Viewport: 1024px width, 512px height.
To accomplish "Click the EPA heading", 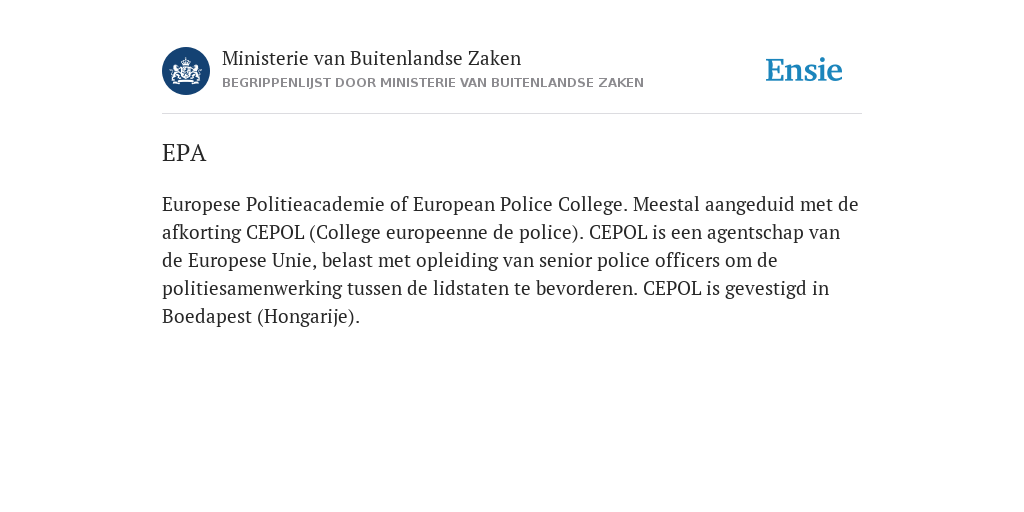I will click(x=184, y=153).
